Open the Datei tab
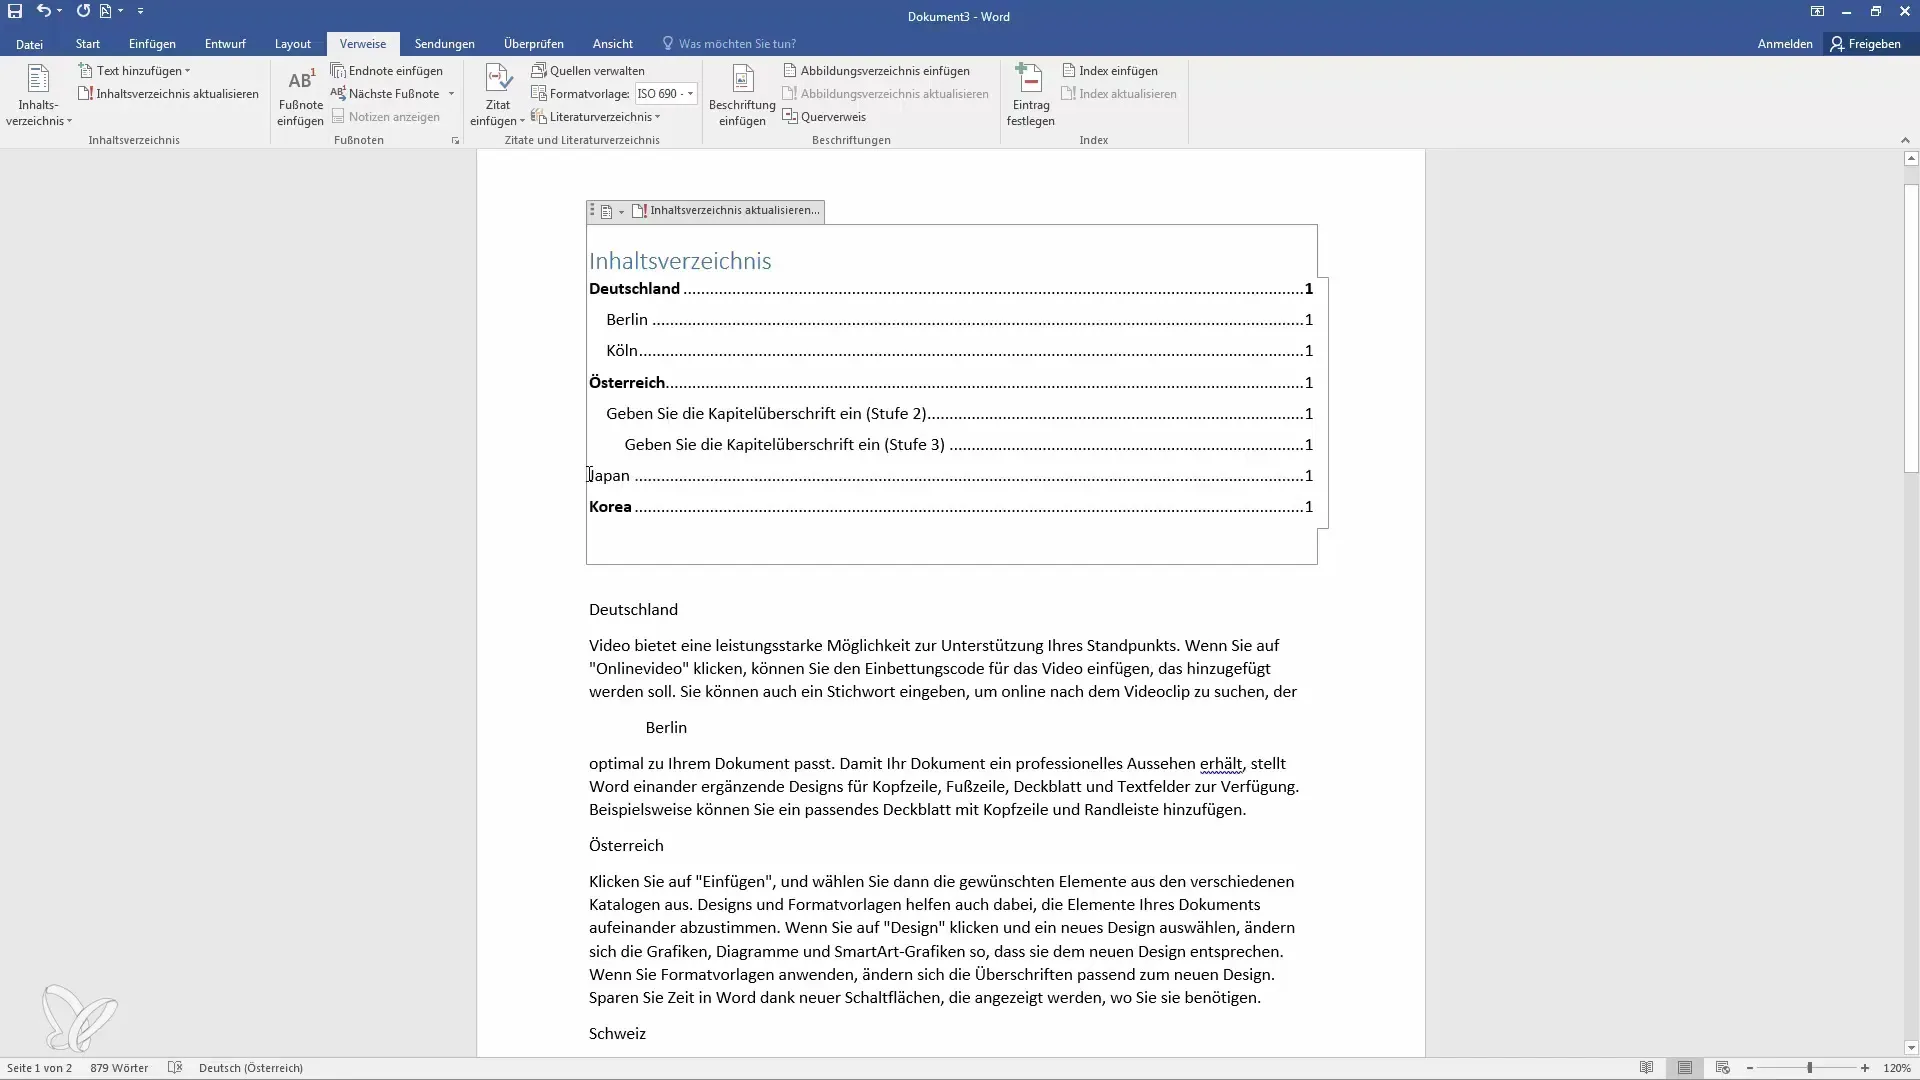This screenshot has width=1920, height=1080. 29,44
